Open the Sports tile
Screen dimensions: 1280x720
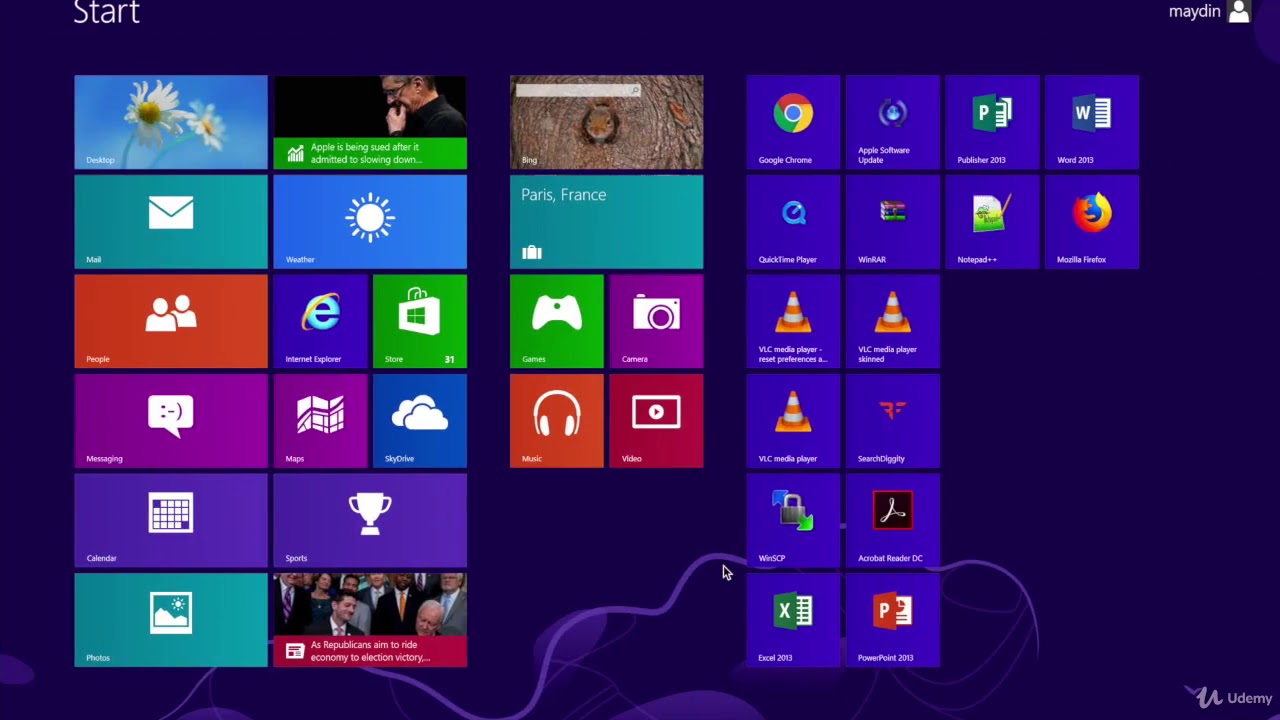click(370, 521)
